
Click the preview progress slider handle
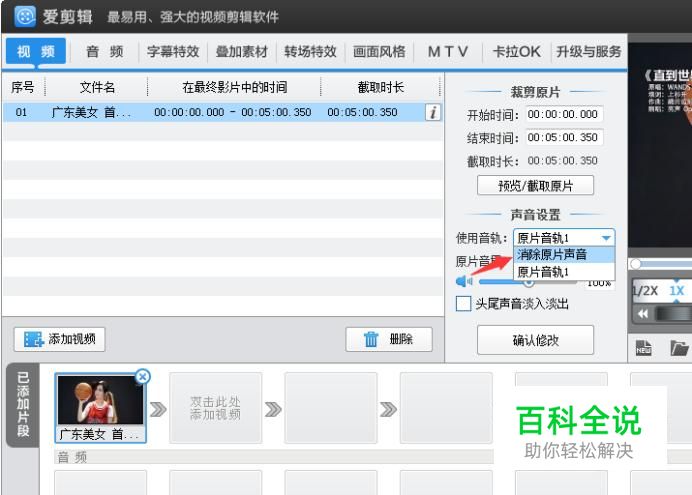(x=636, y=264)
